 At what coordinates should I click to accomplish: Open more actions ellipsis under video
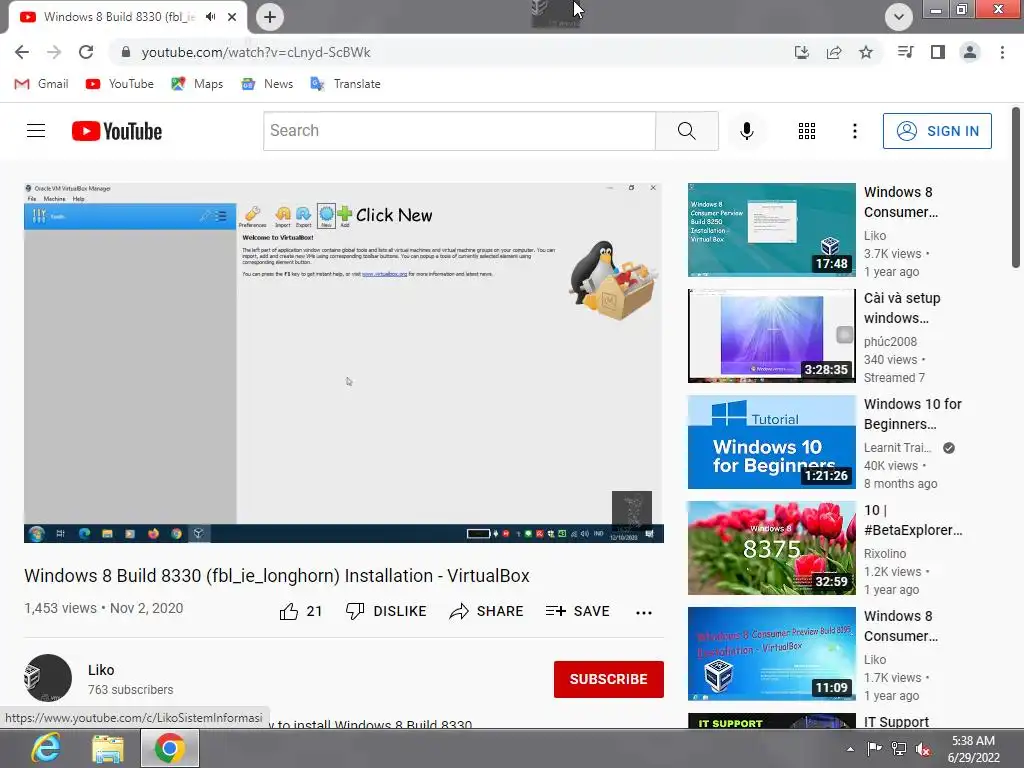pos(643,612)
